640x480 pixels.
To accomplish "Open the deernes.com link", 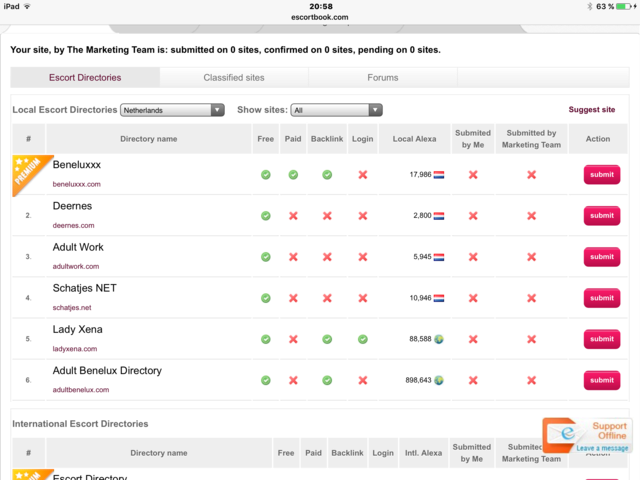I will click(x=73, y=225).
